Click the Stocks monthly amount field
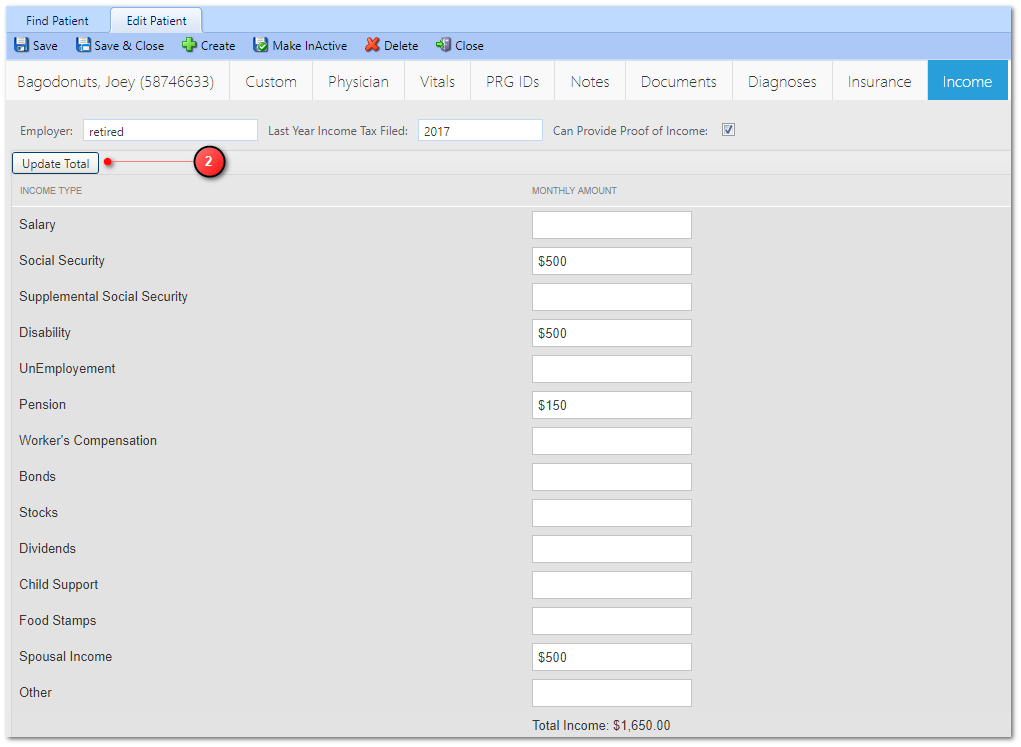Viewport: 1021px width, 747px height. coord(611,513)
